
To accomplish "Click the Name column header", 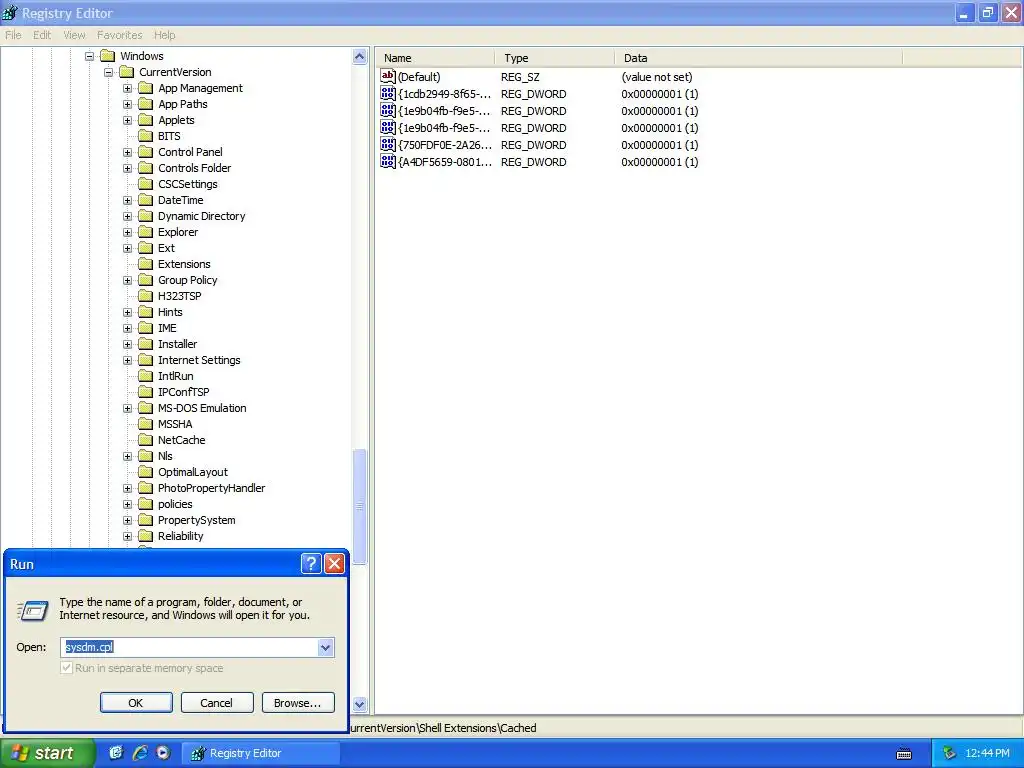I will tap(435, 57).
